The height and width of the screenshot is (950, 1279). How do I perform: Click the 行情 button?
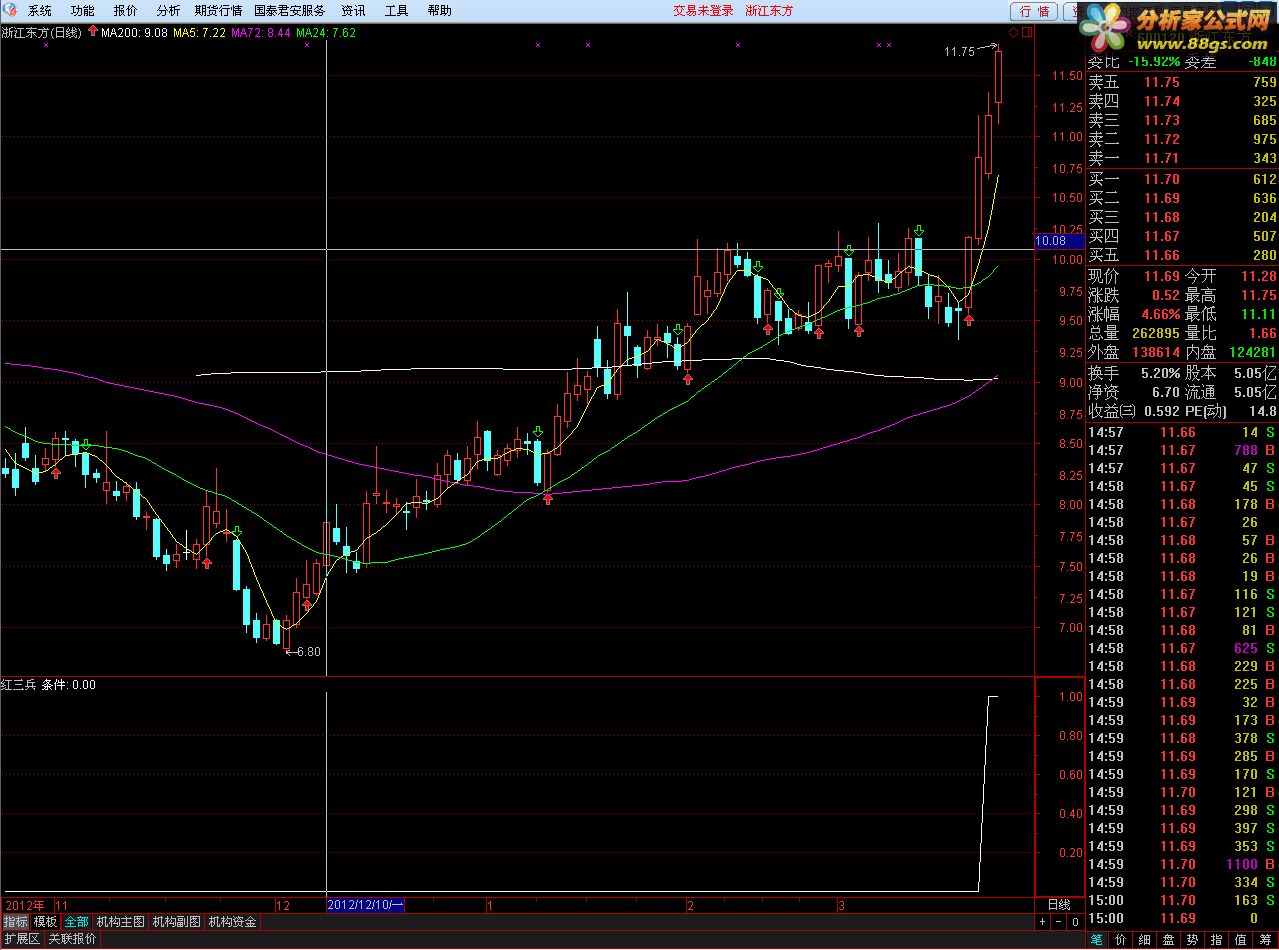point(1034,11)
